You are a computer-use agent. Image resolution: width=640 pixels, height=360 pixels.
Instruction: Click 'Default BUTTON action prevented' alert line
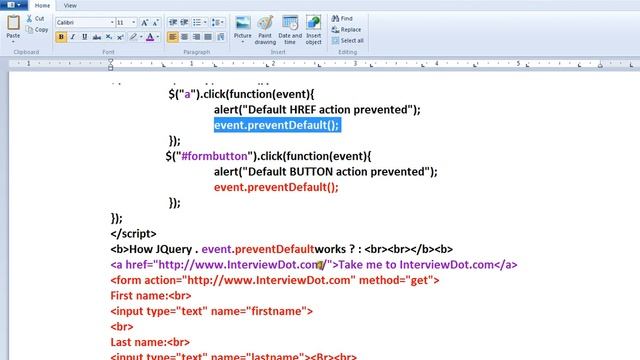[326, 171]
